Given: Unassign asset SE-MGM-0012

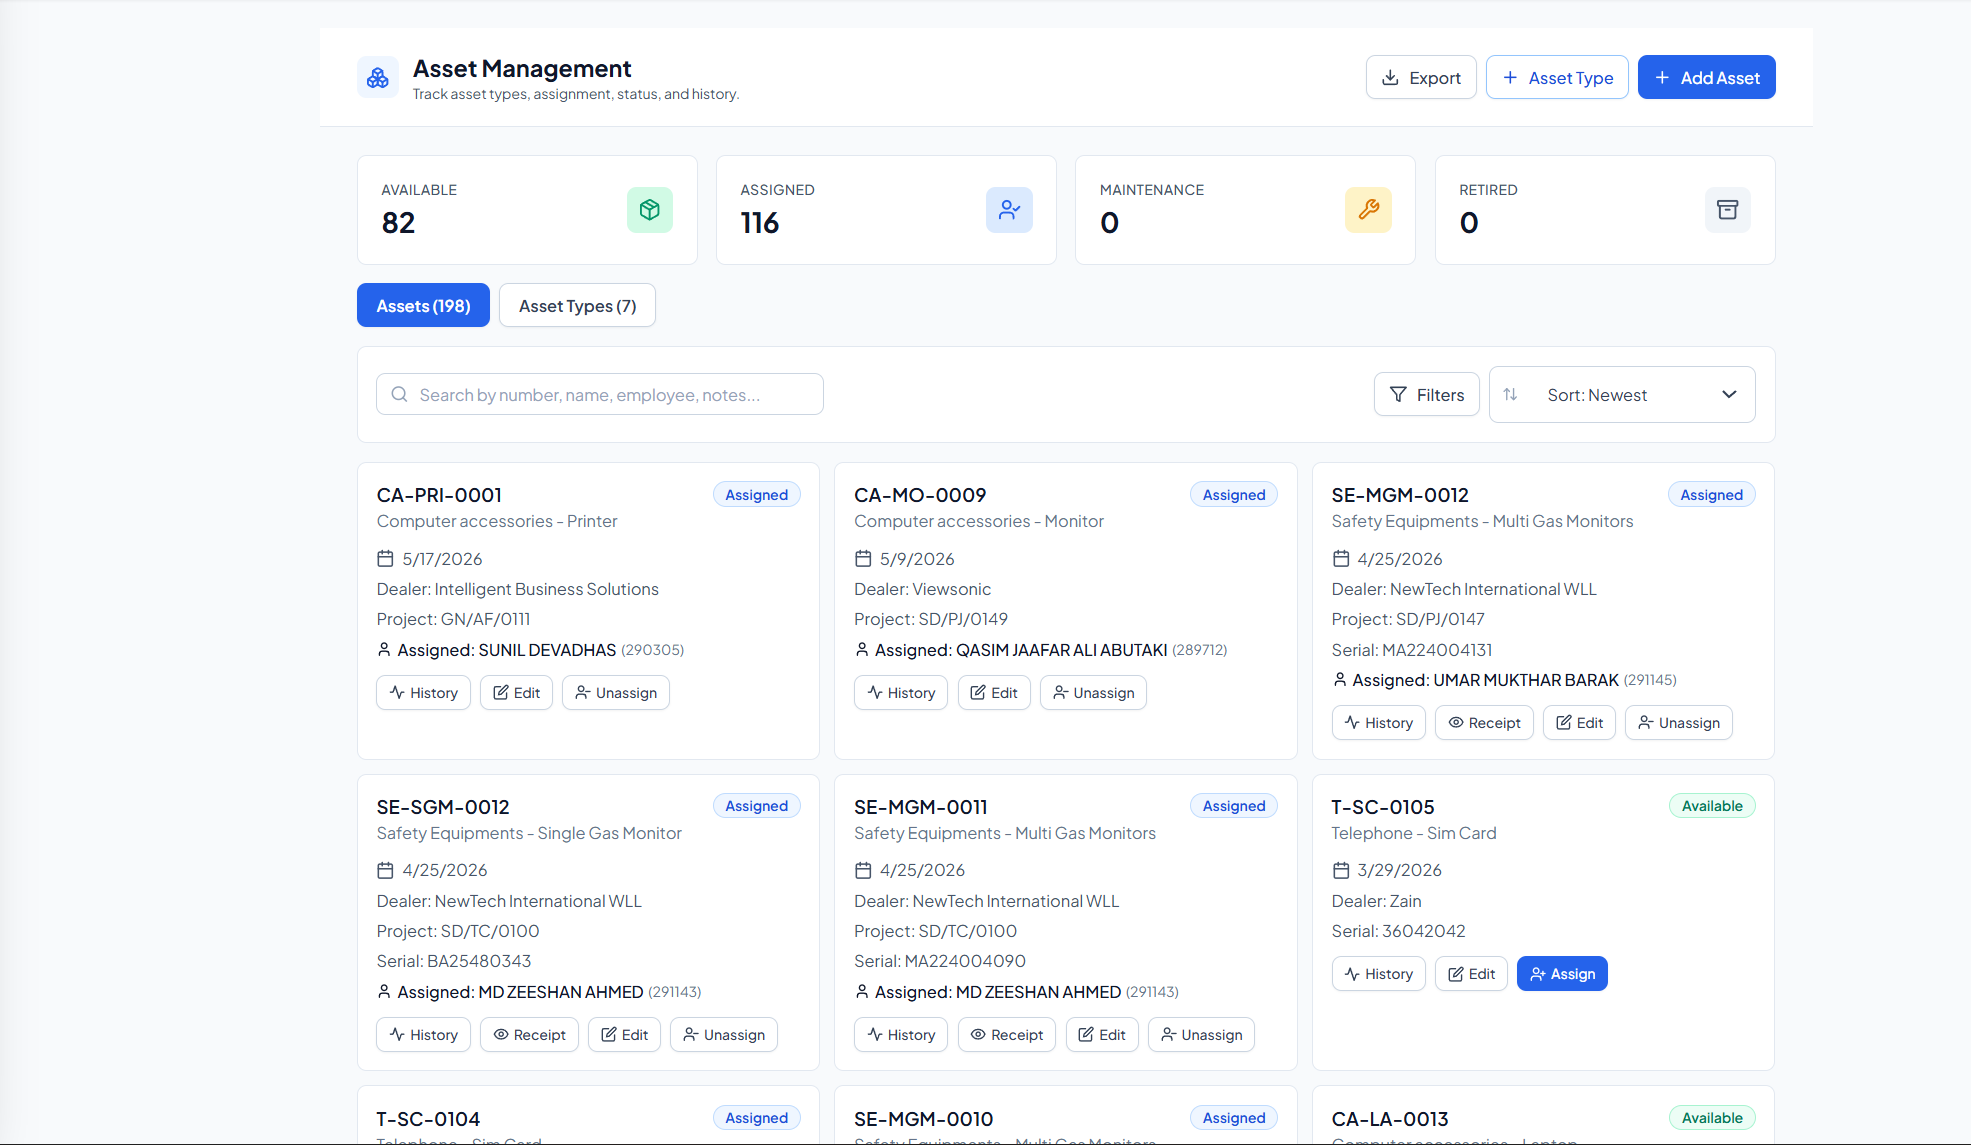Looking at the screenshot, I should (1679, 722).
